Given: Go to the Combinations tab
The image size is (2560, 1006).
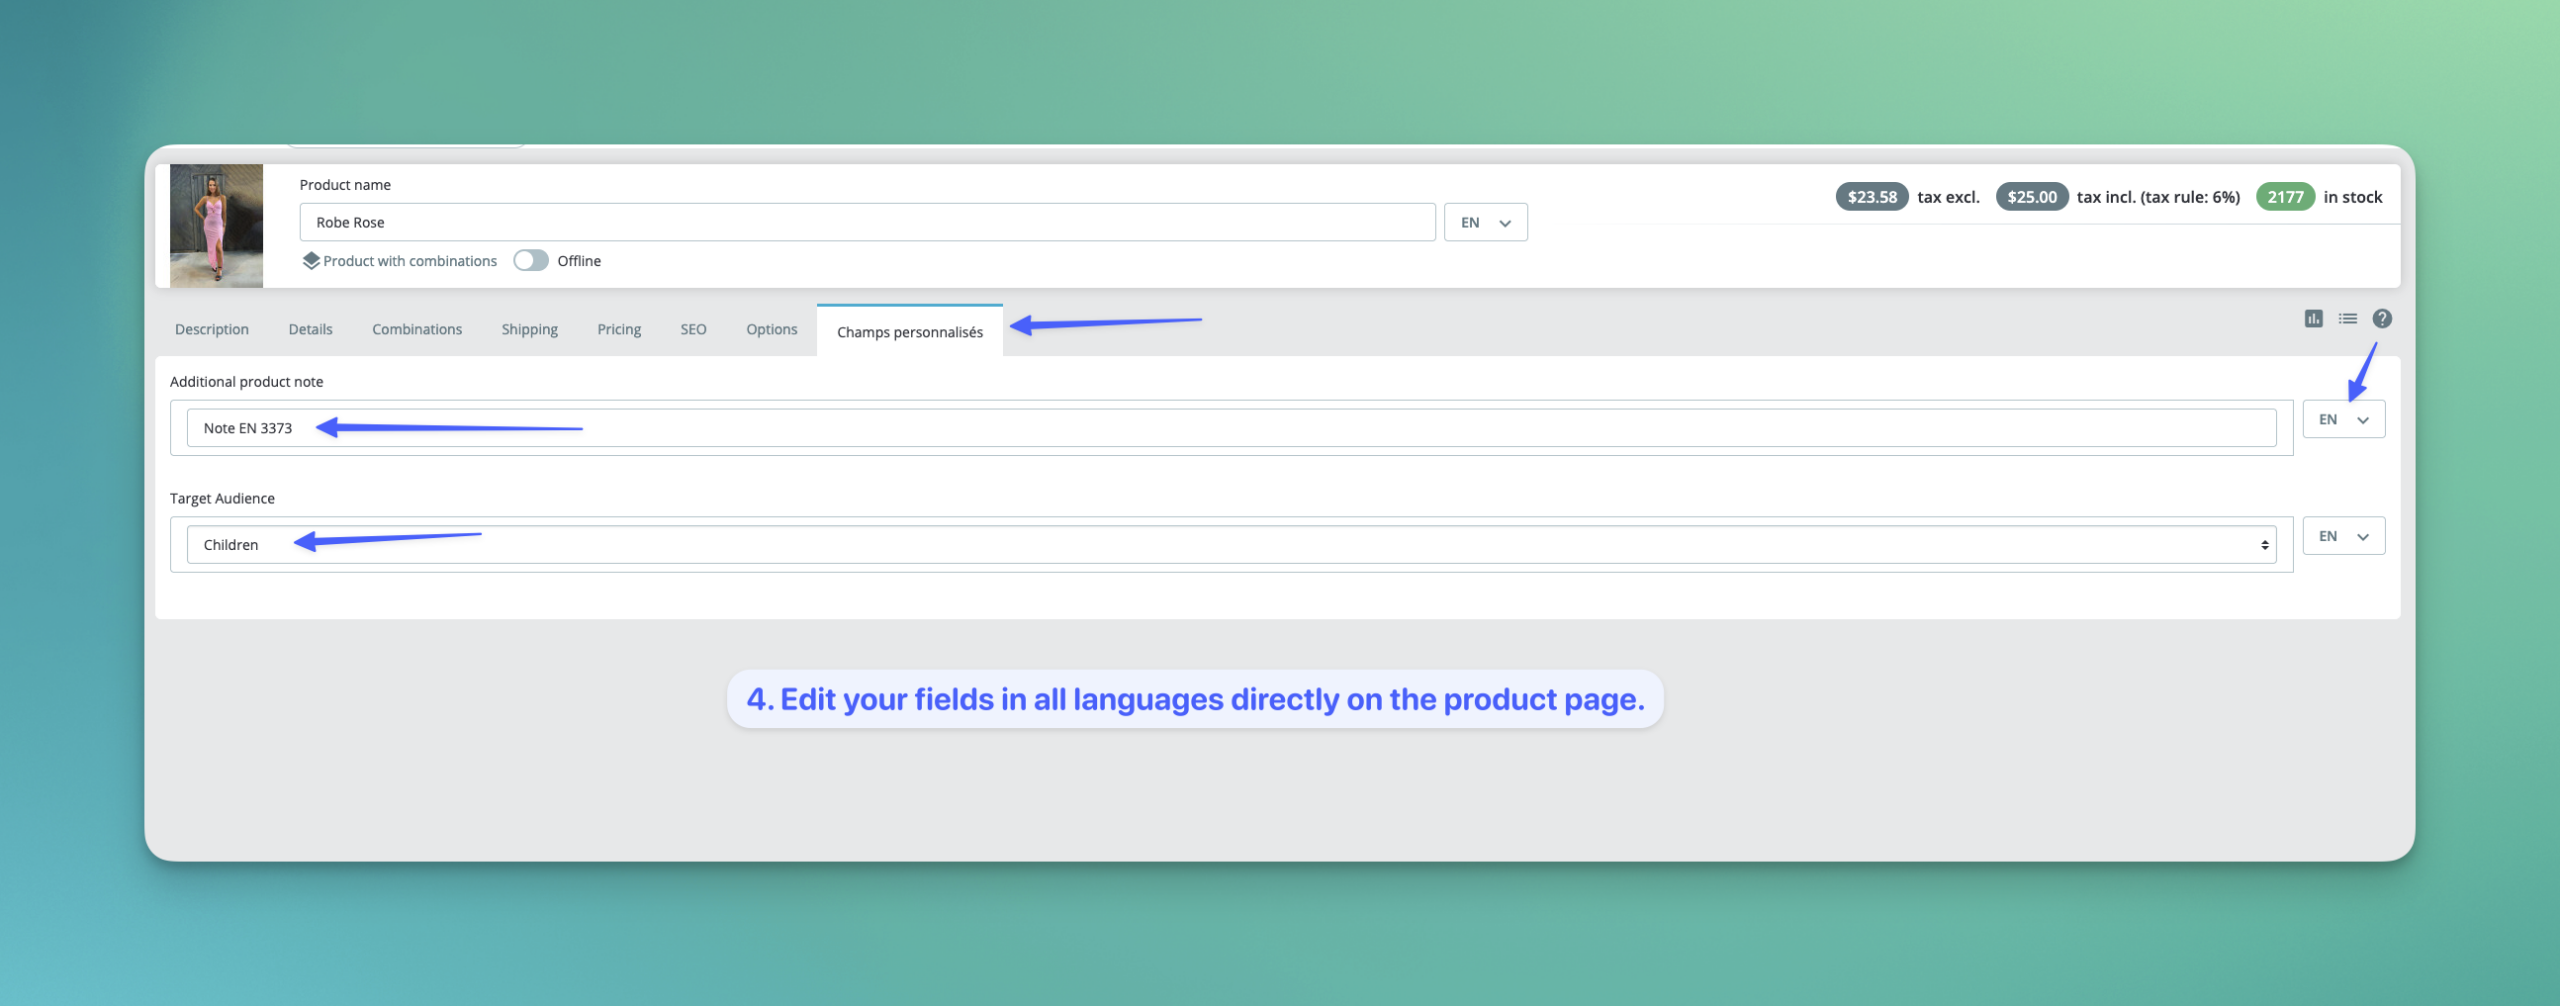Looking at the screenshot, I should 417,330.
